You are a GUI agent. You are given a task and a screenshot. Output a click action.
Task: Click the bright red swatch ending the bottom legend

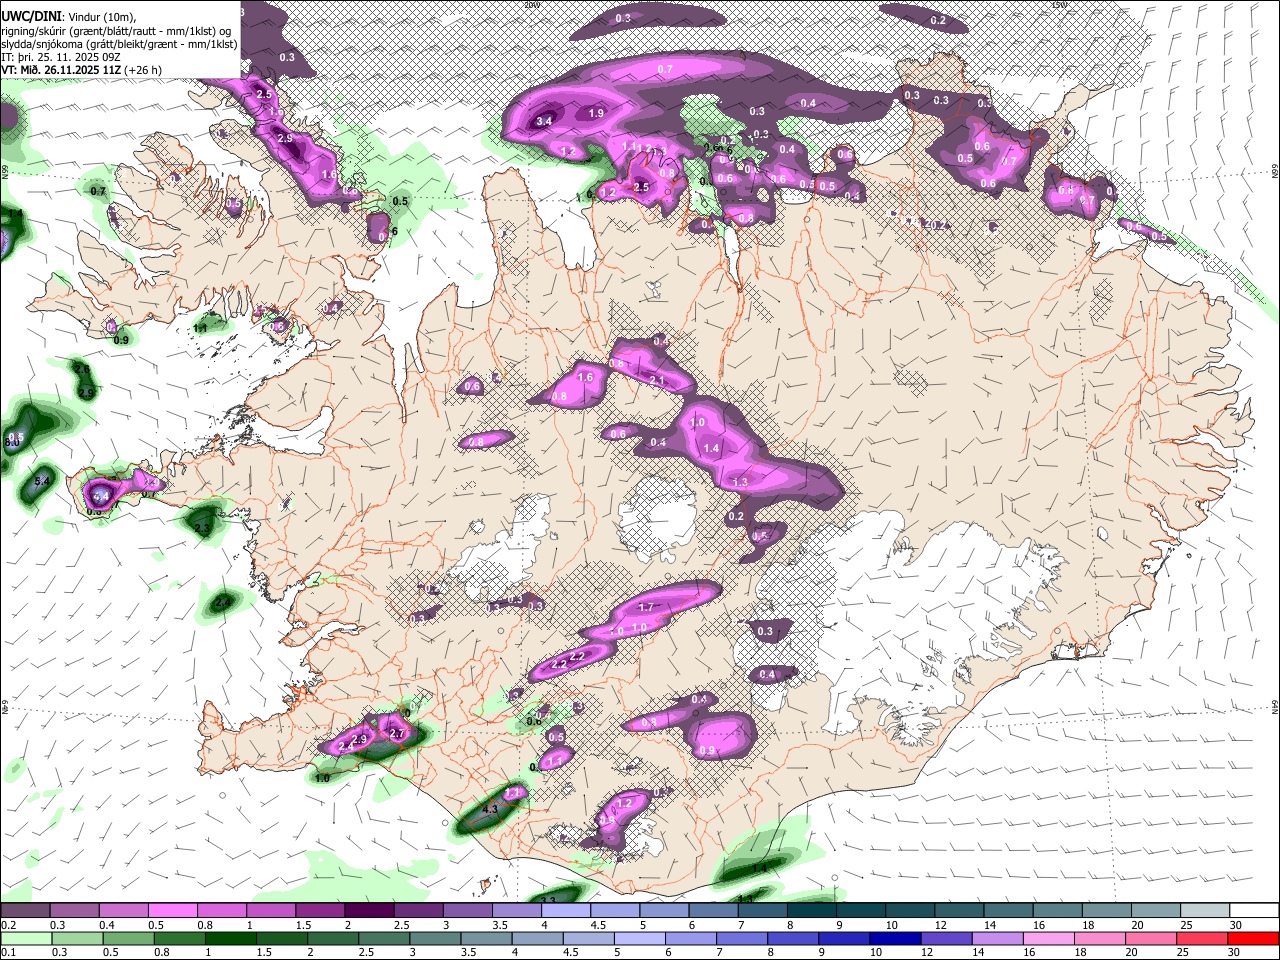tap(1254, 938)
